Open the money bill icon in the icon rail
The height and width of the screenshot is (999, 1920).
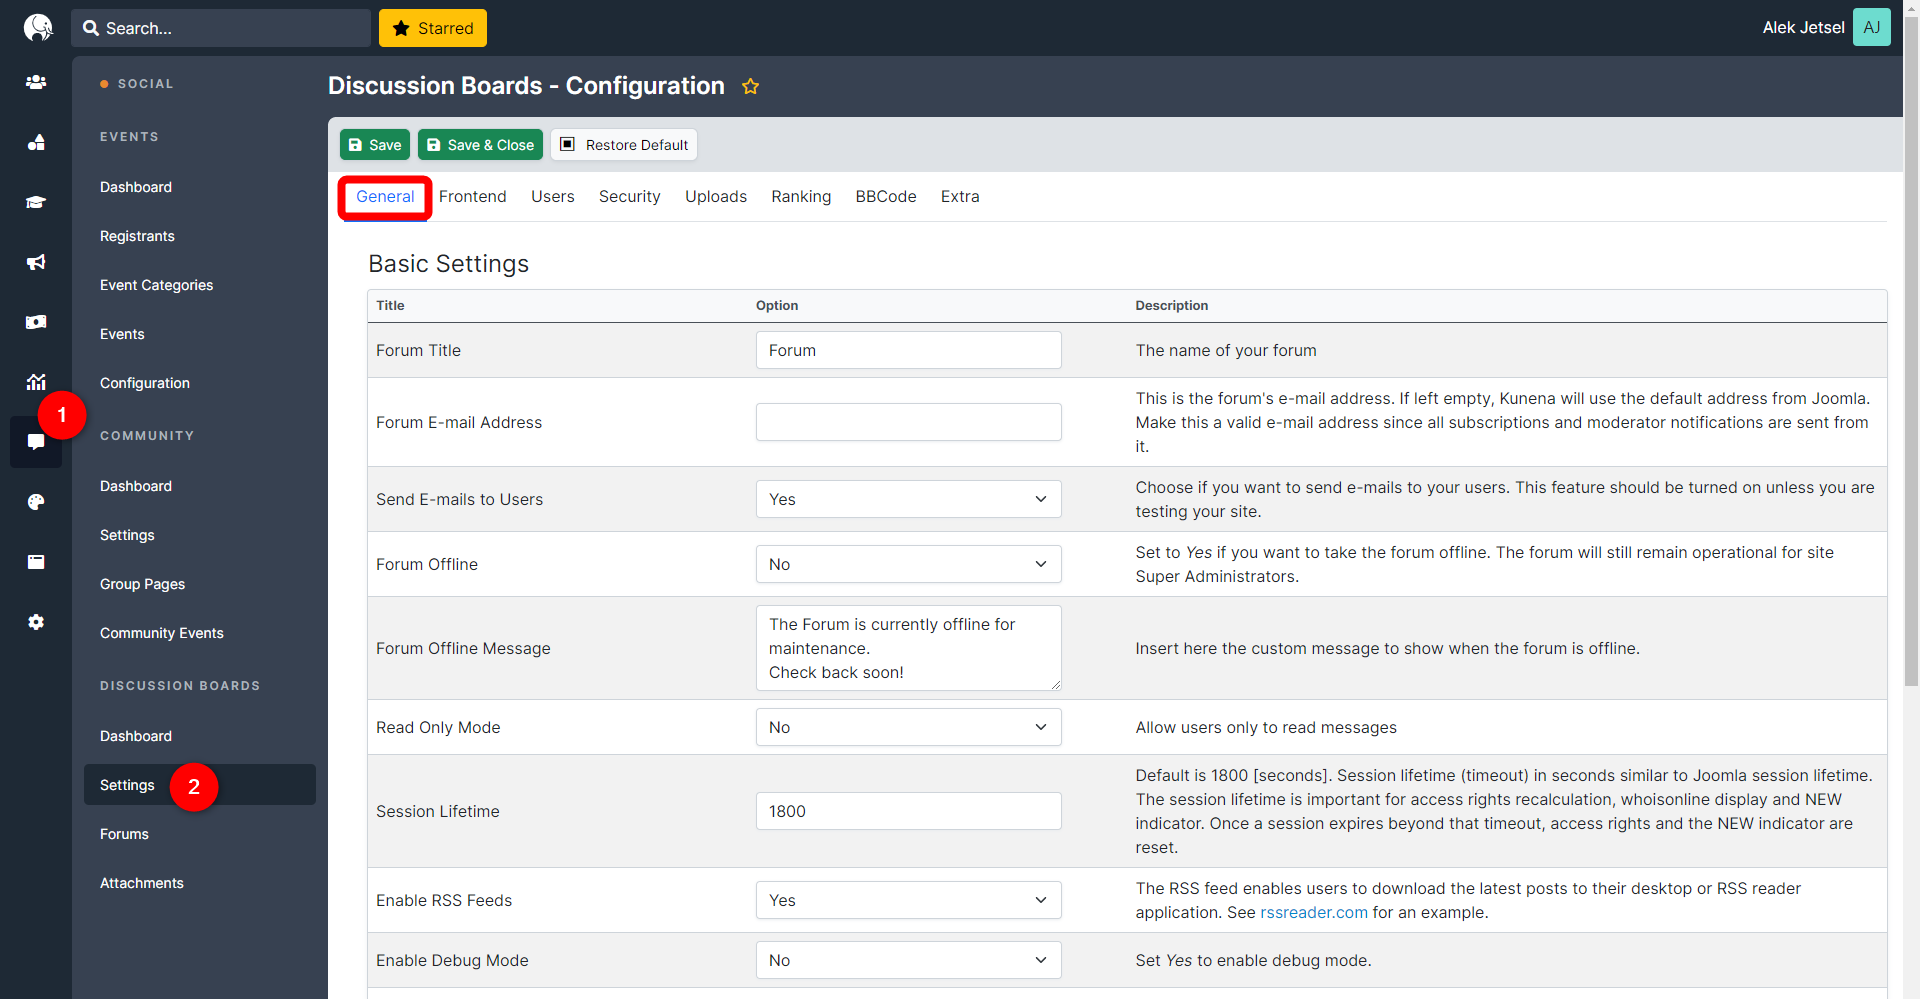[36, 322]
